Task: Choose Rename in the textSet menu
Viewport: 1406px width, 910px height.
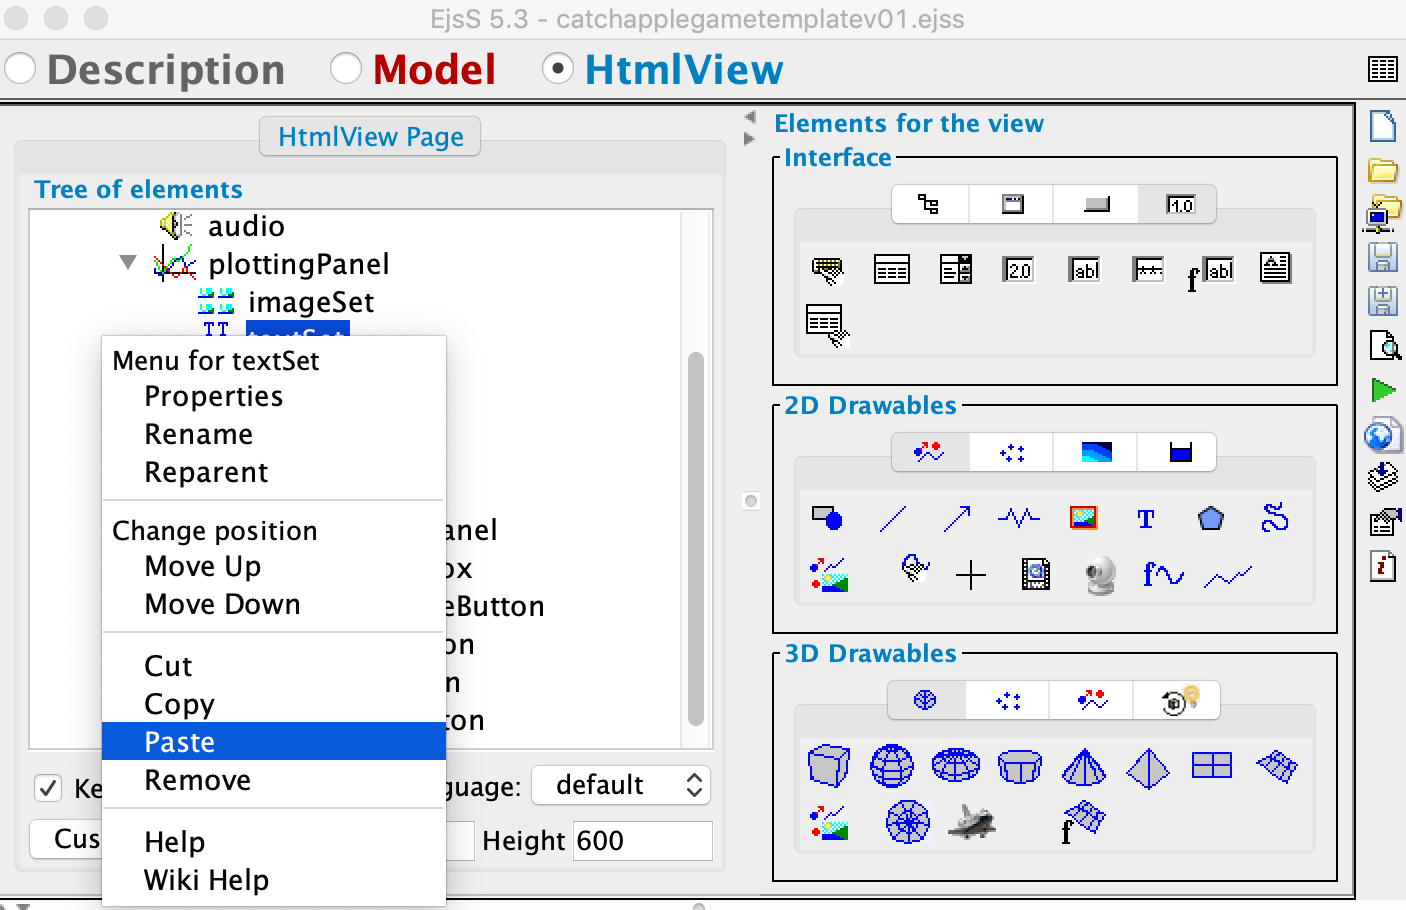Action: tap(199, 435)
